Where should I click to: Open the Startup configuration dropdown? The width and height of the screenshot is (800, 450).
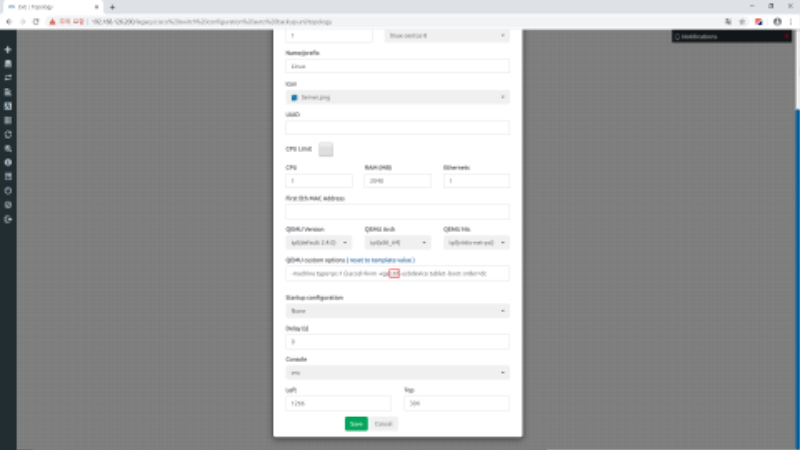397,311
